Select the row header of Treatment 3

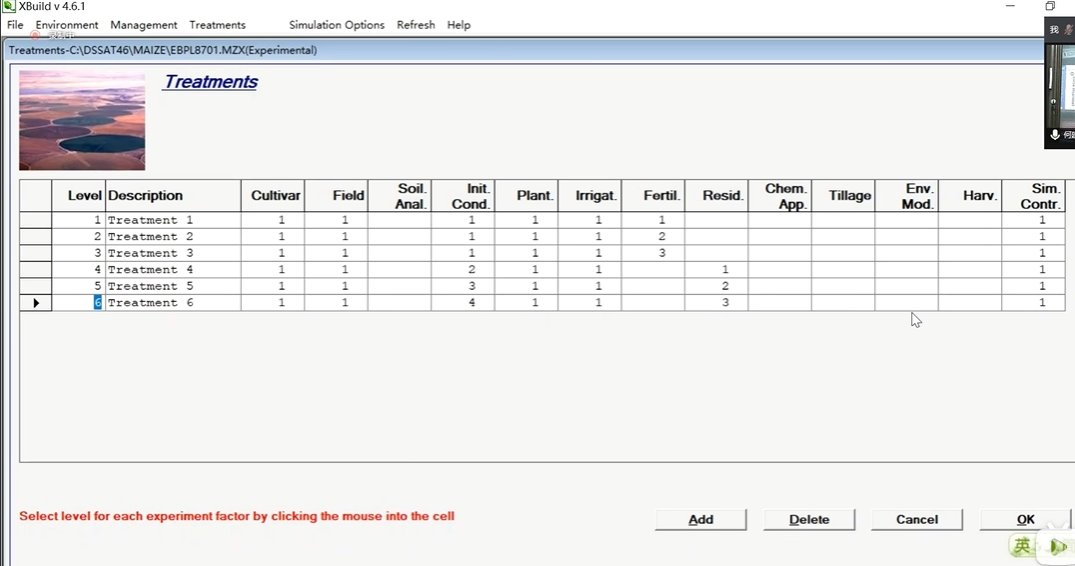(36, 253)
